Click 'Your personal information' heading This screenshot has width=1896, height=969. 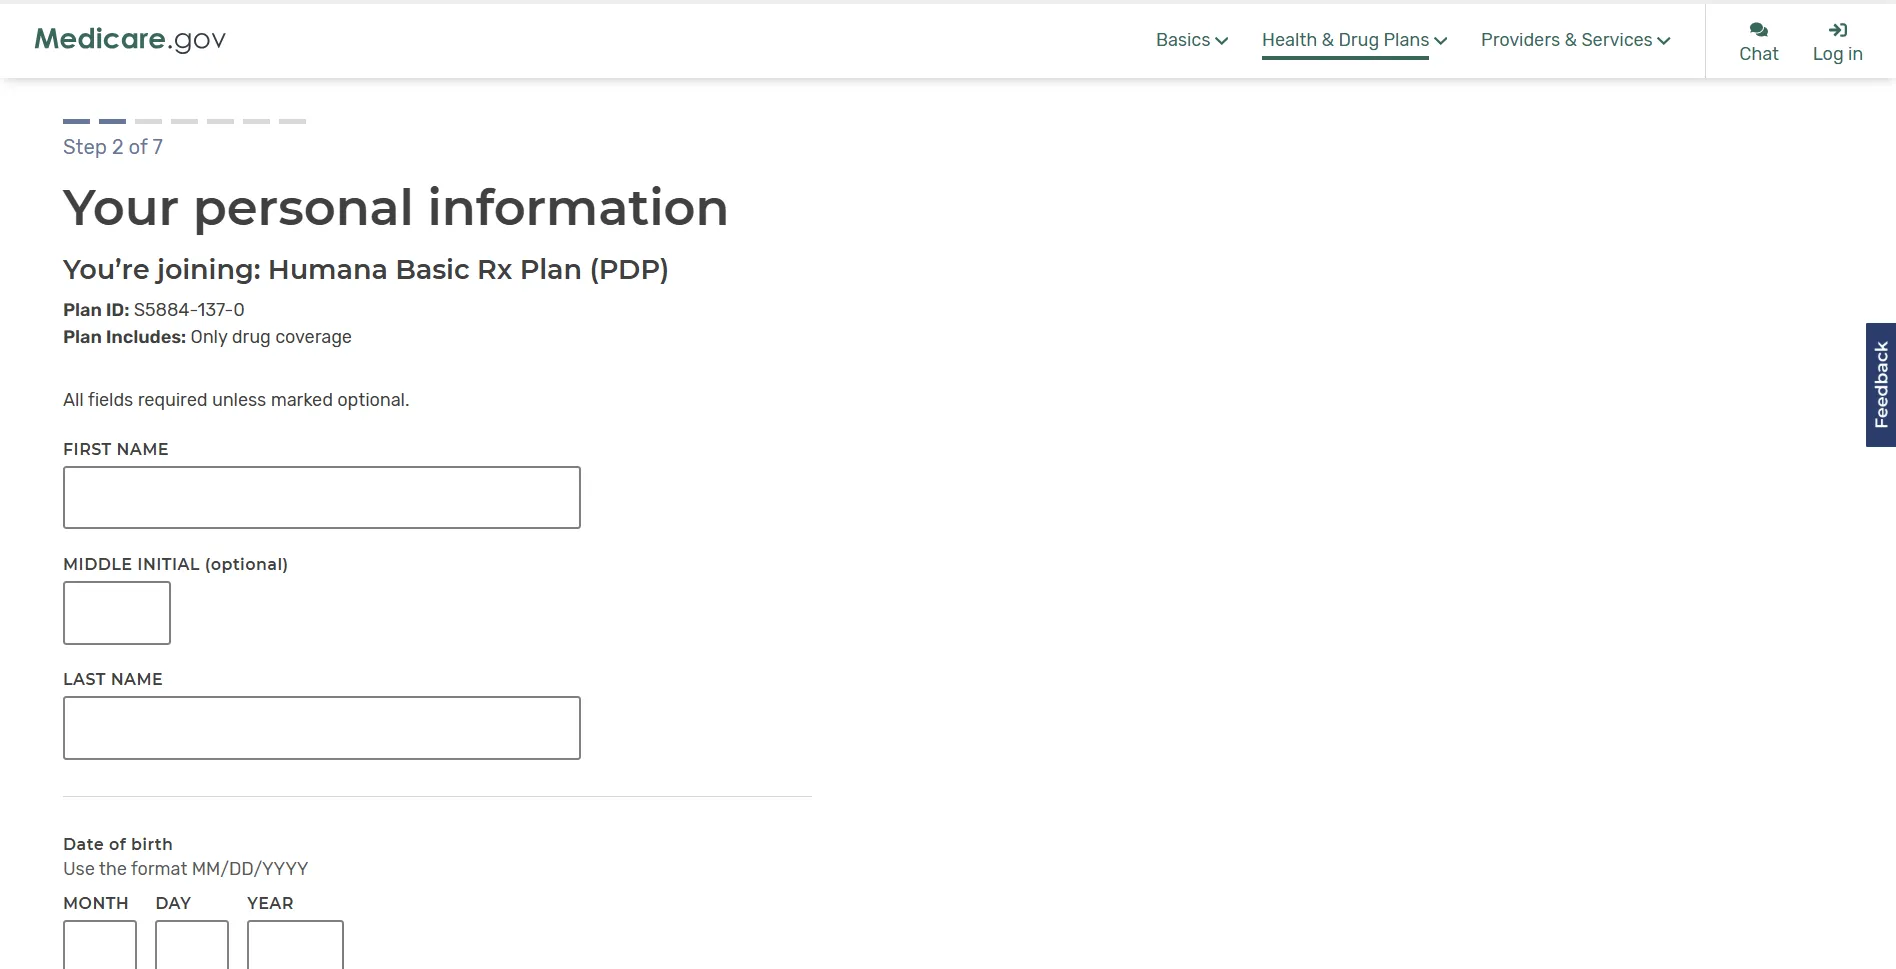[395, 208]
